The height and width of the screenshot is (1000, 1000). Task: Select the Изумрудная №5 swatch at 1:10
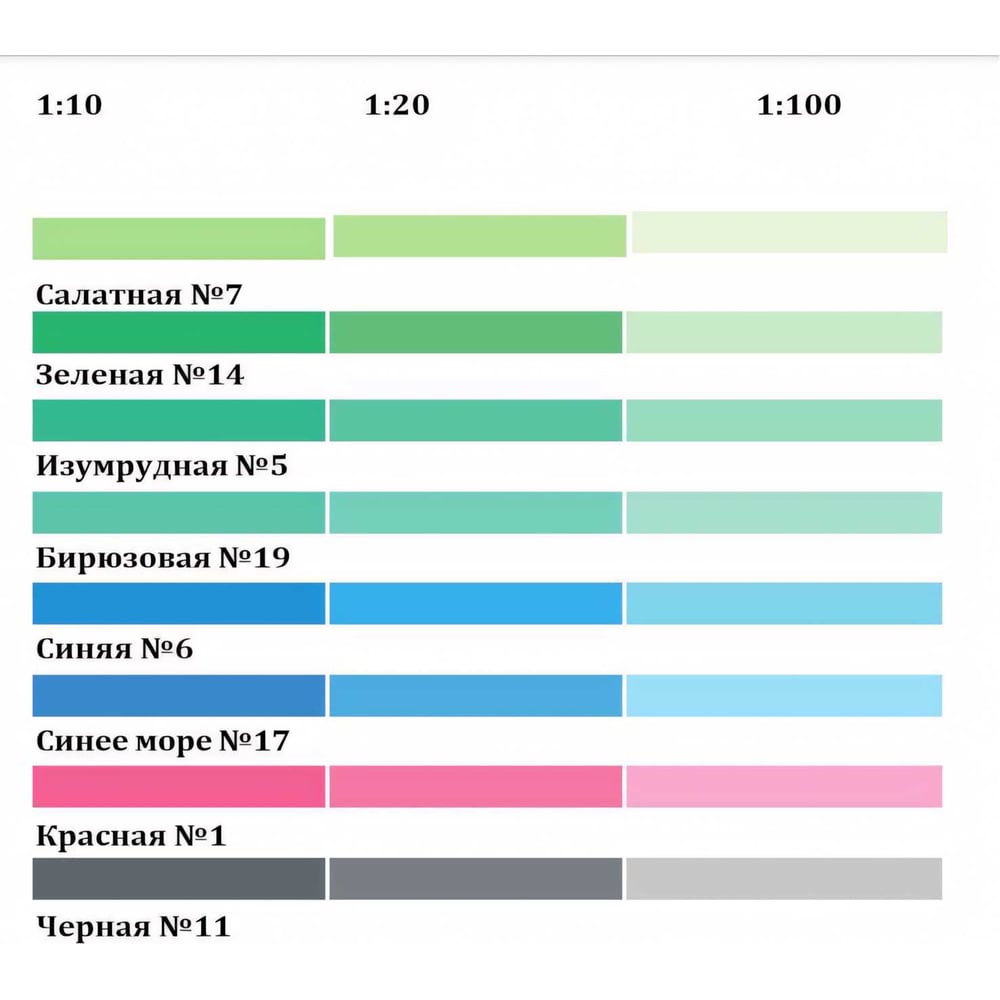[179, 420]
